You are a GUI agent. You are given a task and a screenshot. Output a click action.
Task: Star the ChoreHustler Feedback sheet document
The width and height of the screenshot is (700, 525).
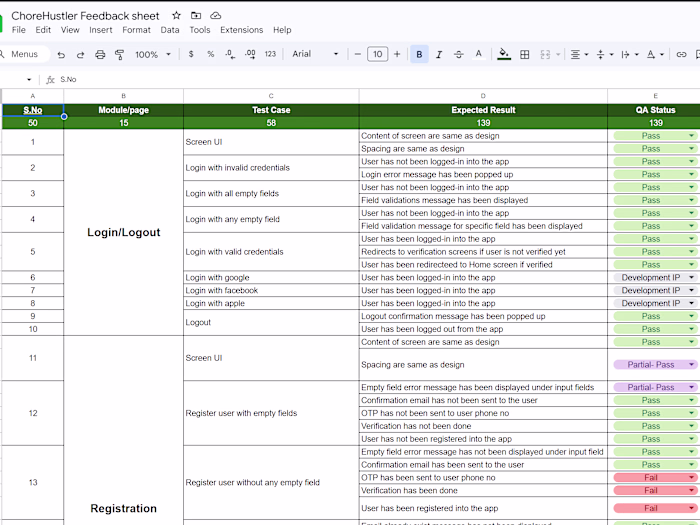coord(176,16)
